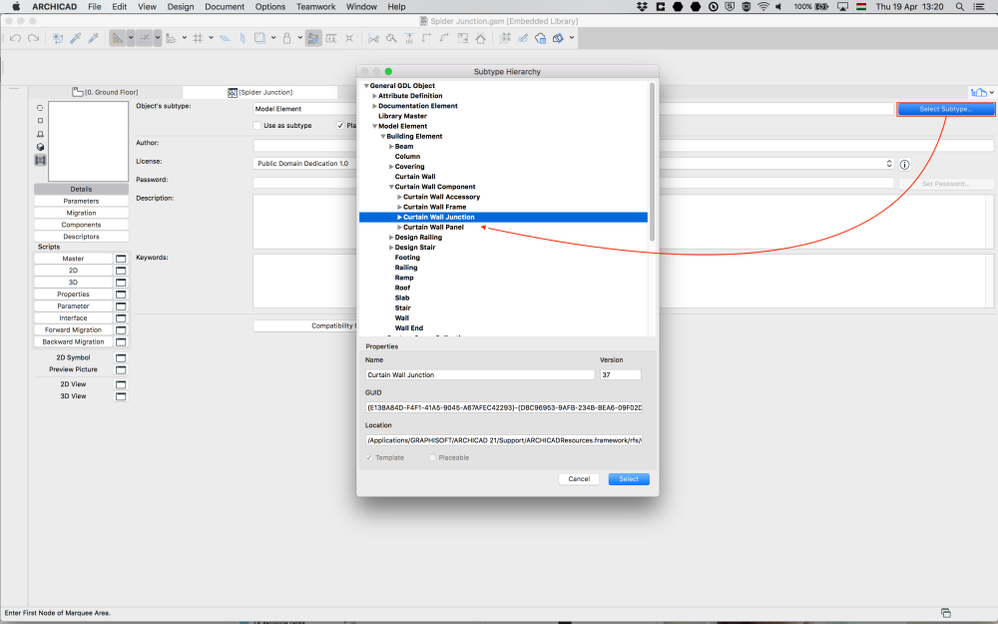The height and width of the screenshot is (624, 998).
Task: Open the new window icon for Forward Migration
Action: [x=121, y=330]
